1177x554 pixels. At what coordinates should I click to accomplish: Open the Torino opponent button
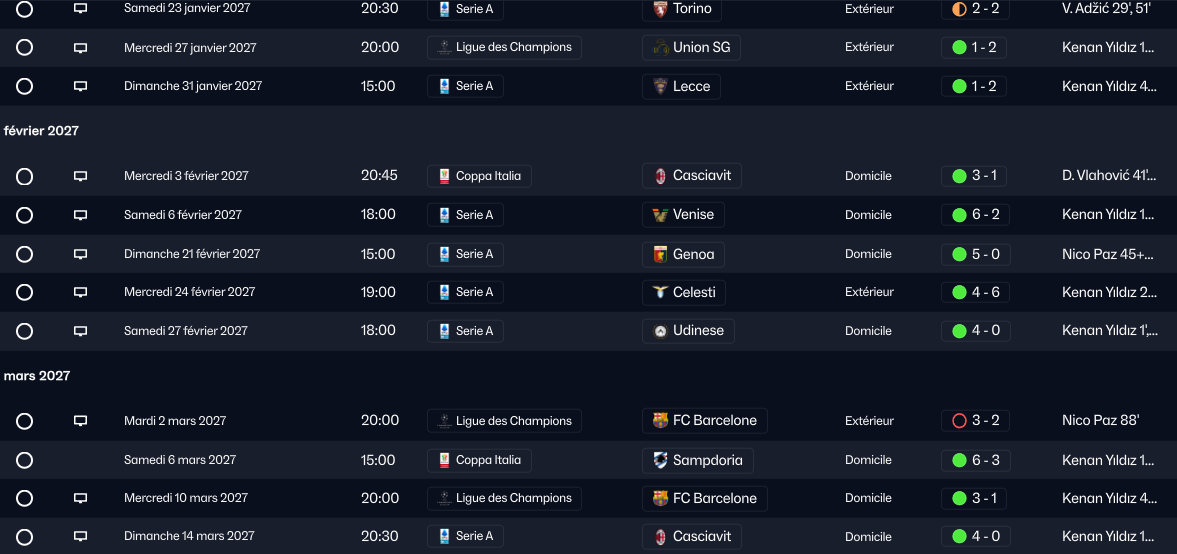point(681,9)
